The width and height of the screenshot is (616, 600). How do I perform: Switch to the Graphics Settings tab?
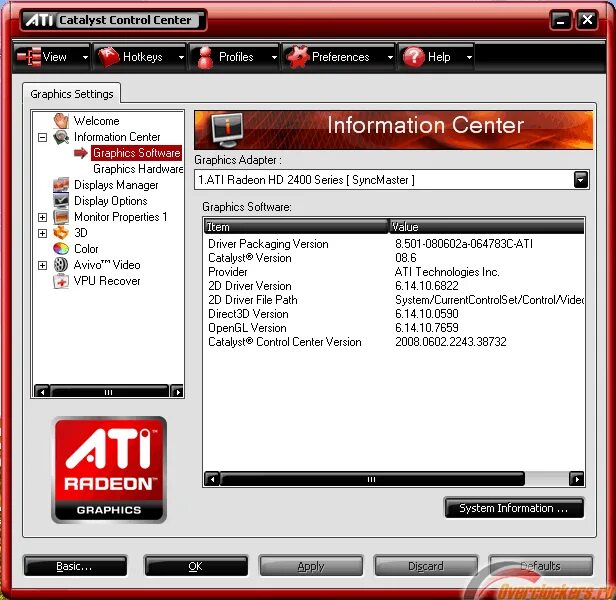pyautogui.click(x=72, y=94)
